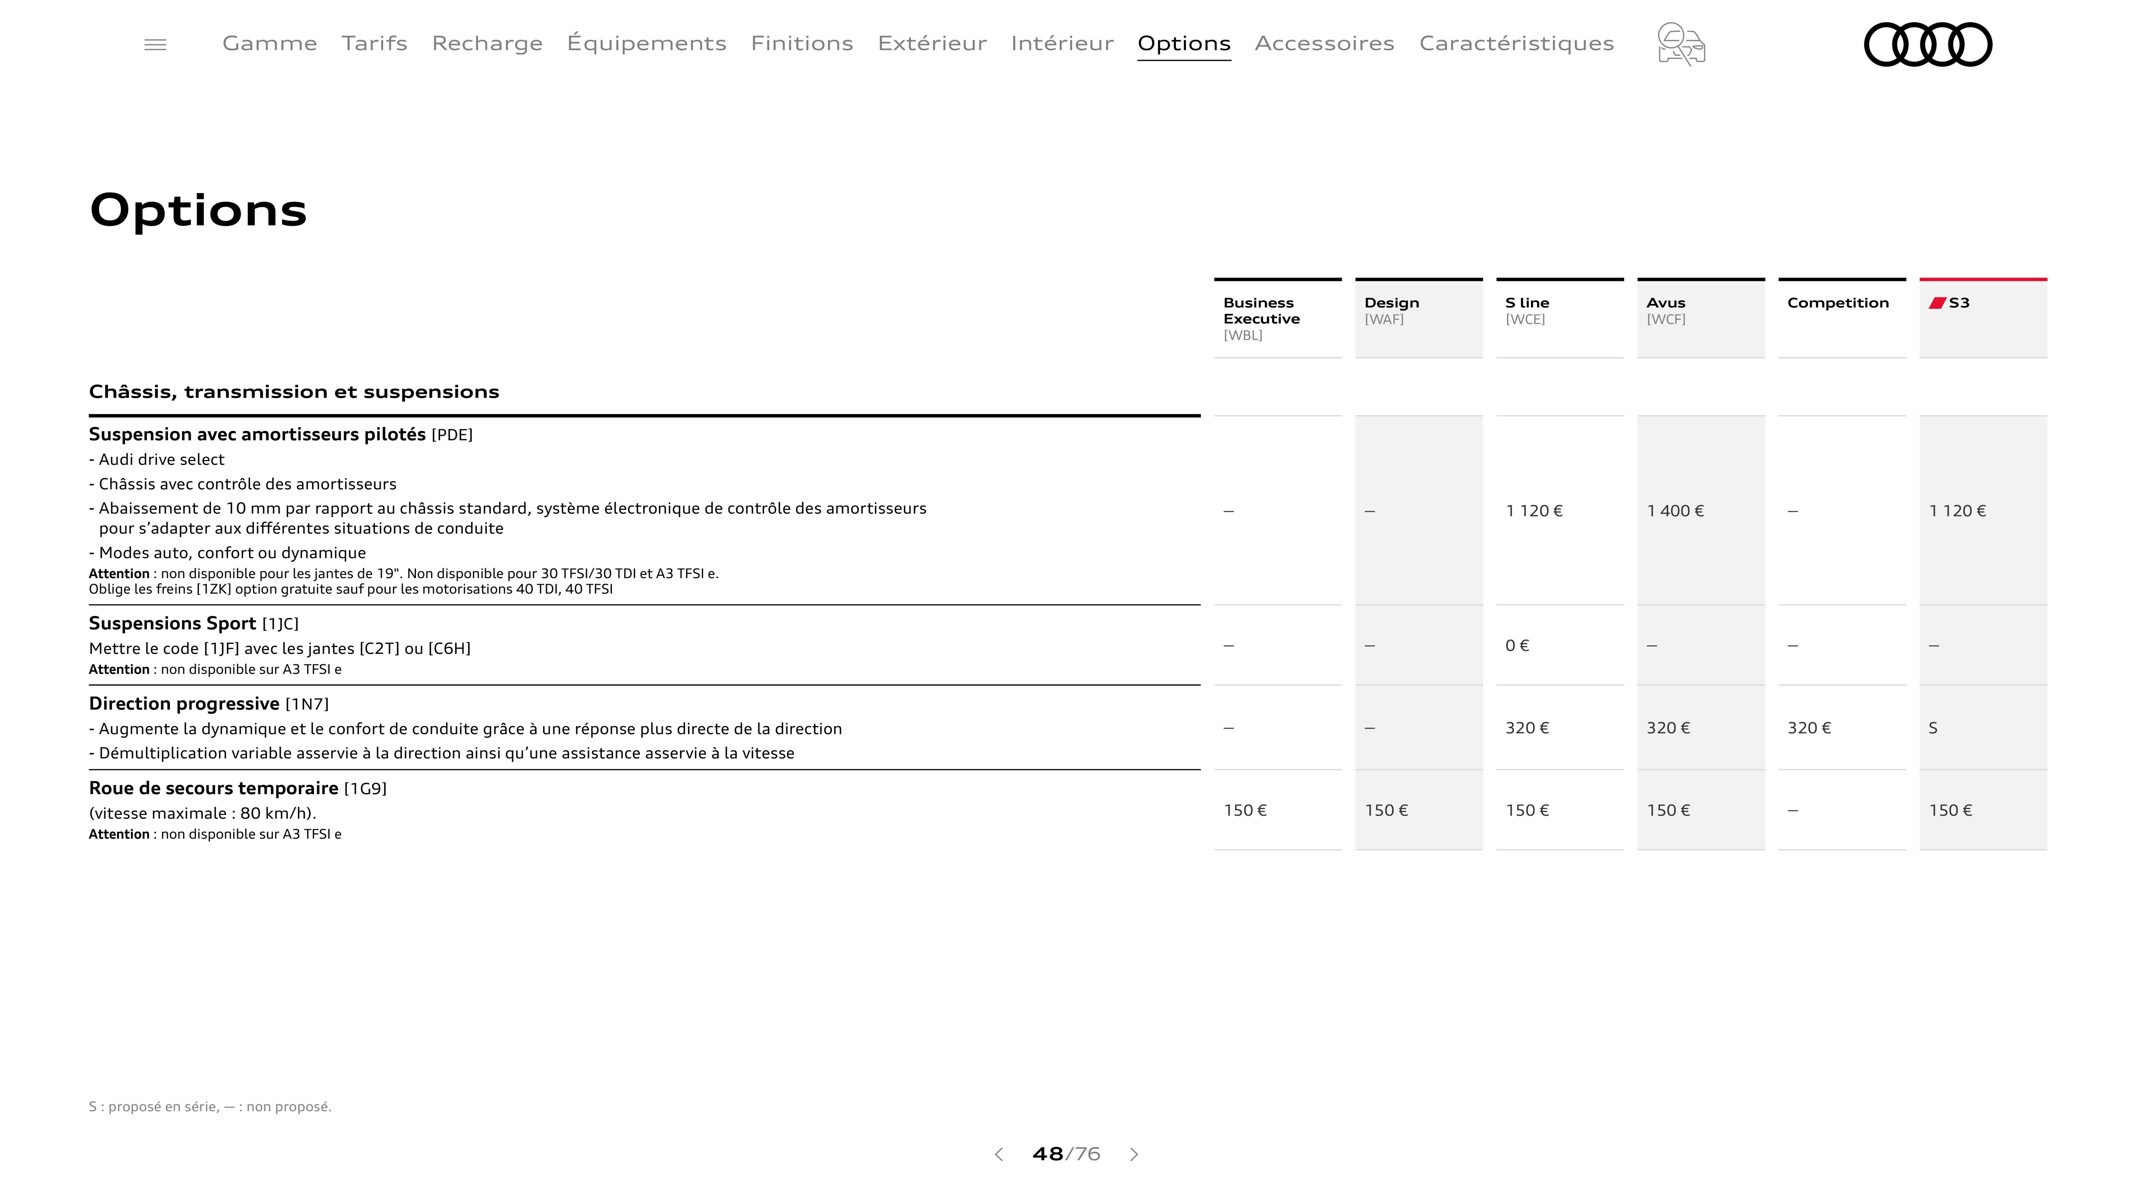Go to previous page arrow
Image resolution: width=2133 pixels, height=1200 pixels.
point(998,1154)
